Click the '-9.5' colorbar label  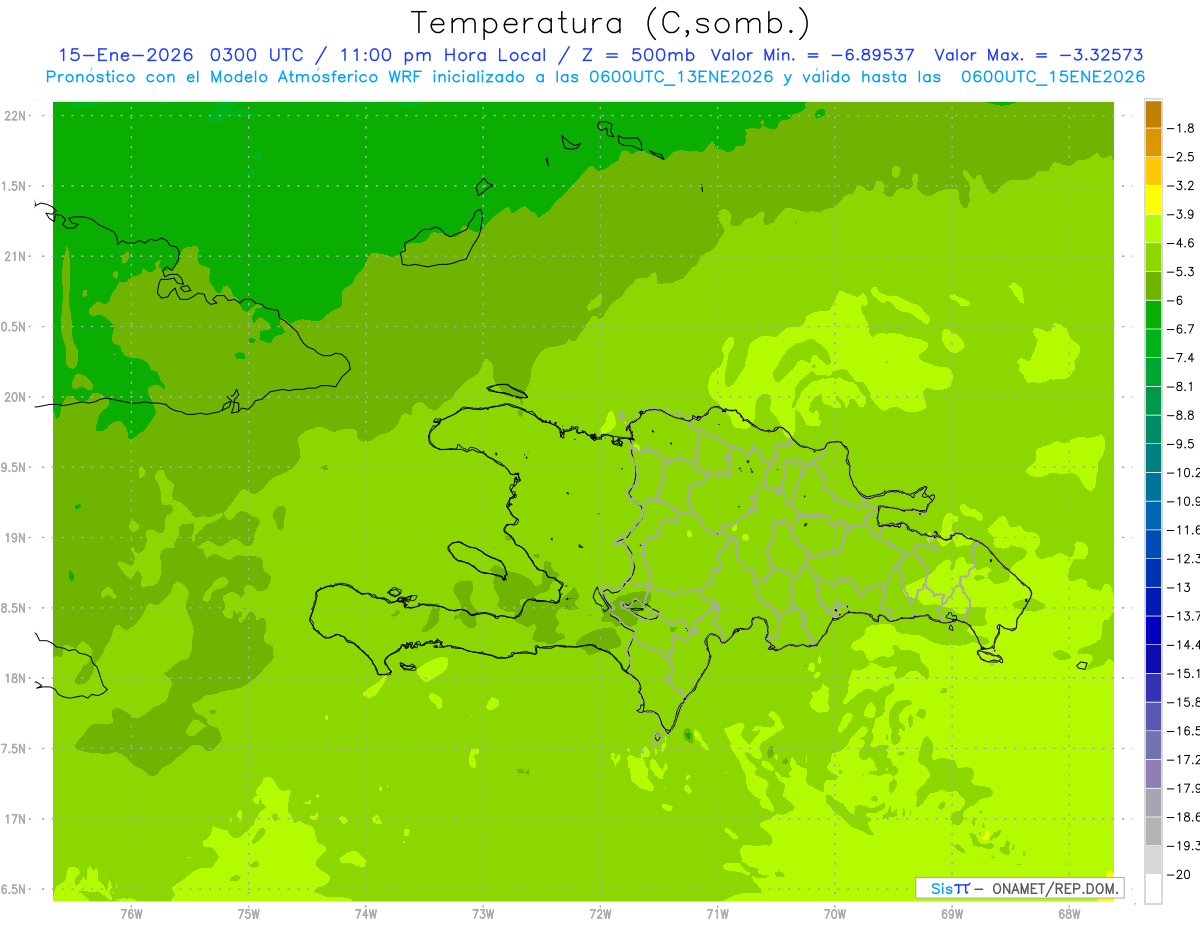[x=1180, y=444]
